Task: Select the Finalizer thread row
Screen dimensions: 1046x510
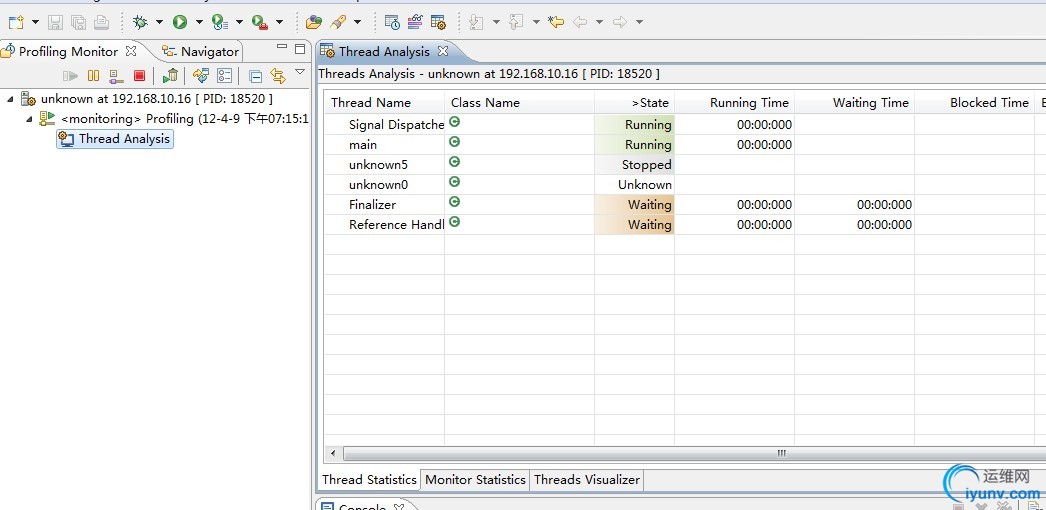Action: (x=685, y=205)
